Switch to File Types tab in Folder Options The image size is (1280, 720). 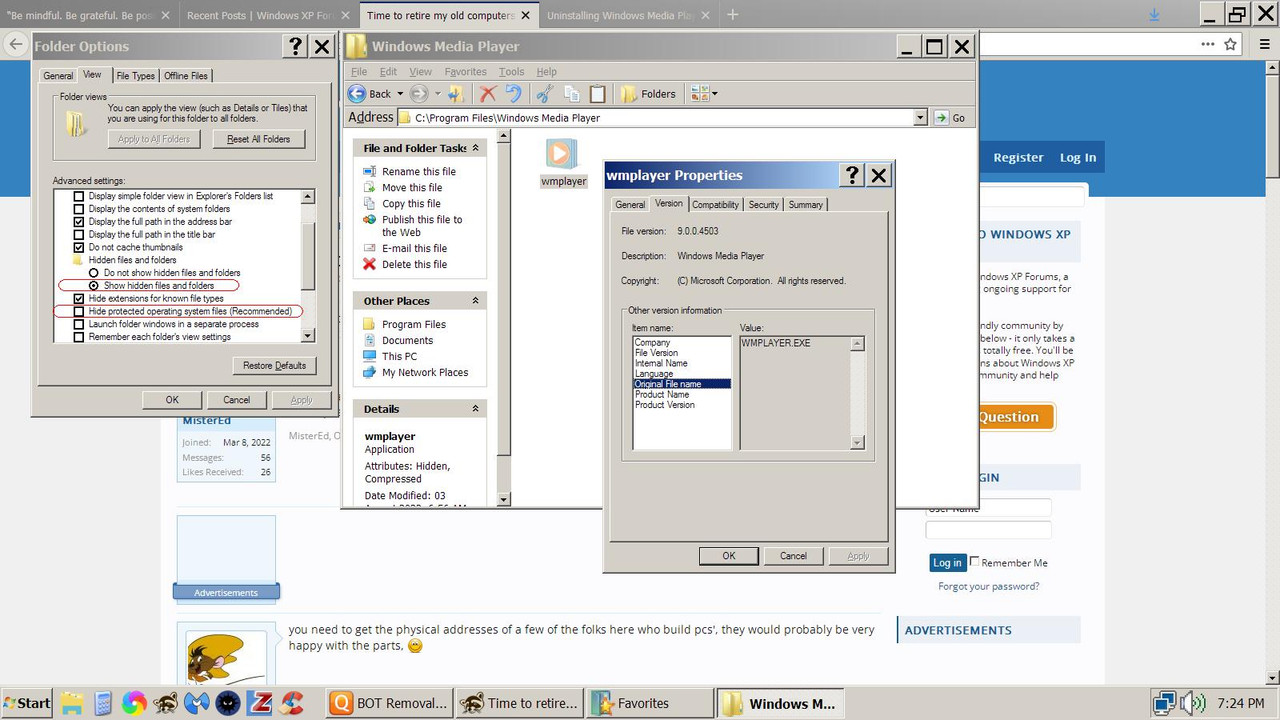(x=135, y=76)
